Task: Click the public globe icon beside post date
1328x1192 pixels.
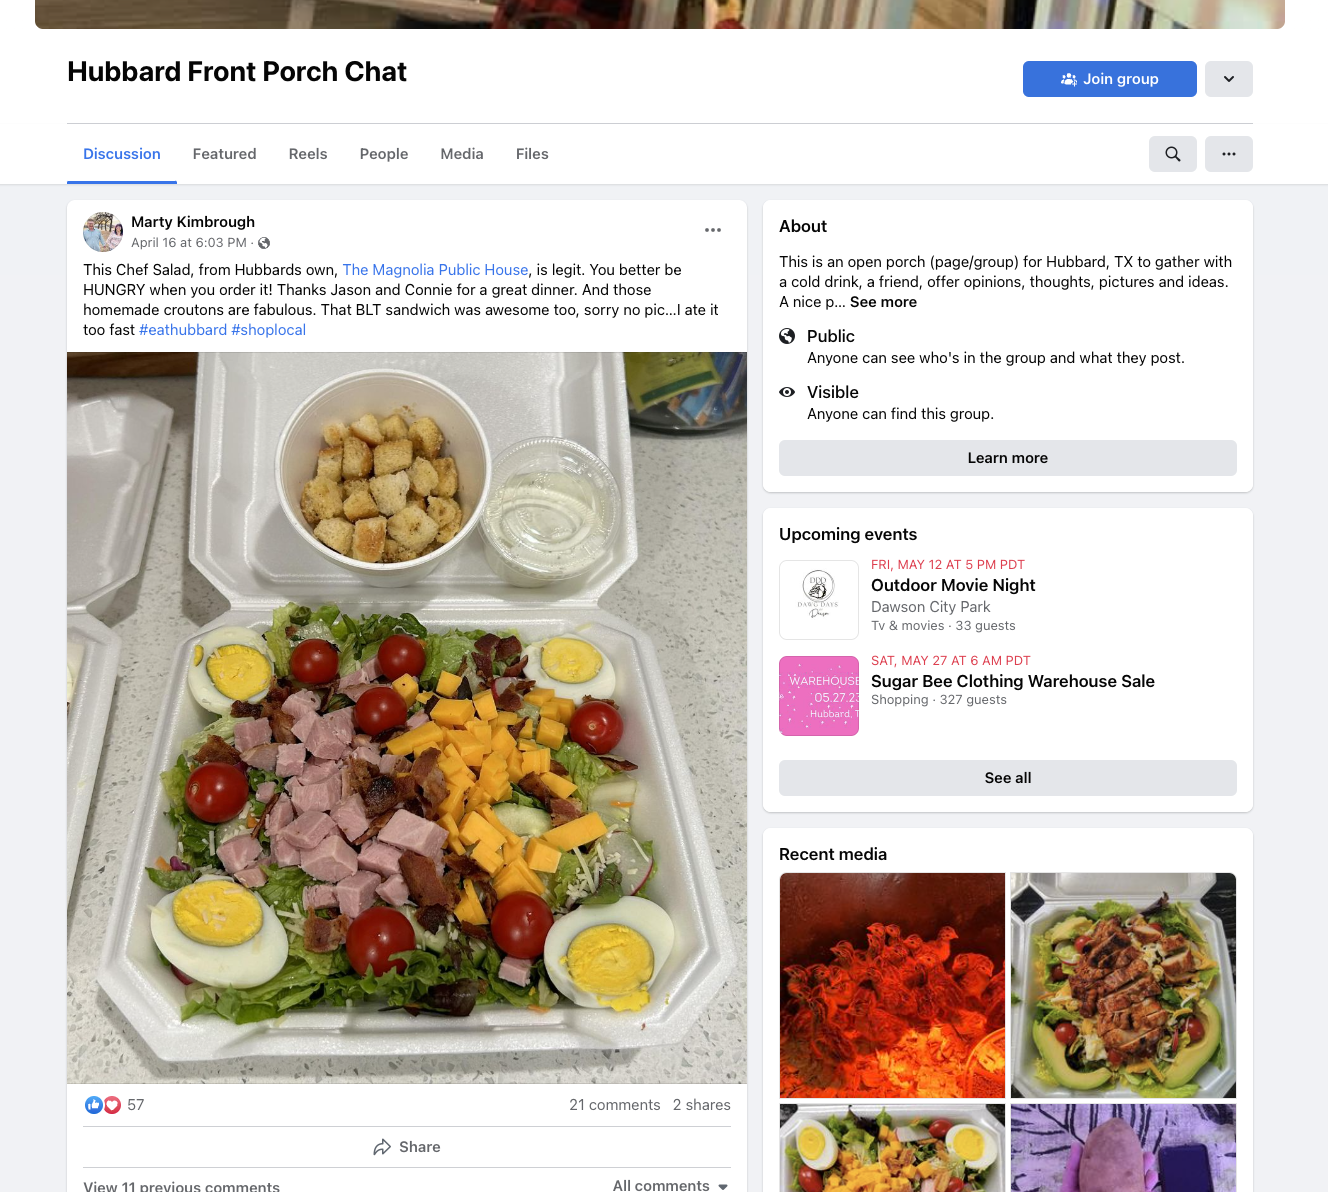Action: tap(264, 243)
